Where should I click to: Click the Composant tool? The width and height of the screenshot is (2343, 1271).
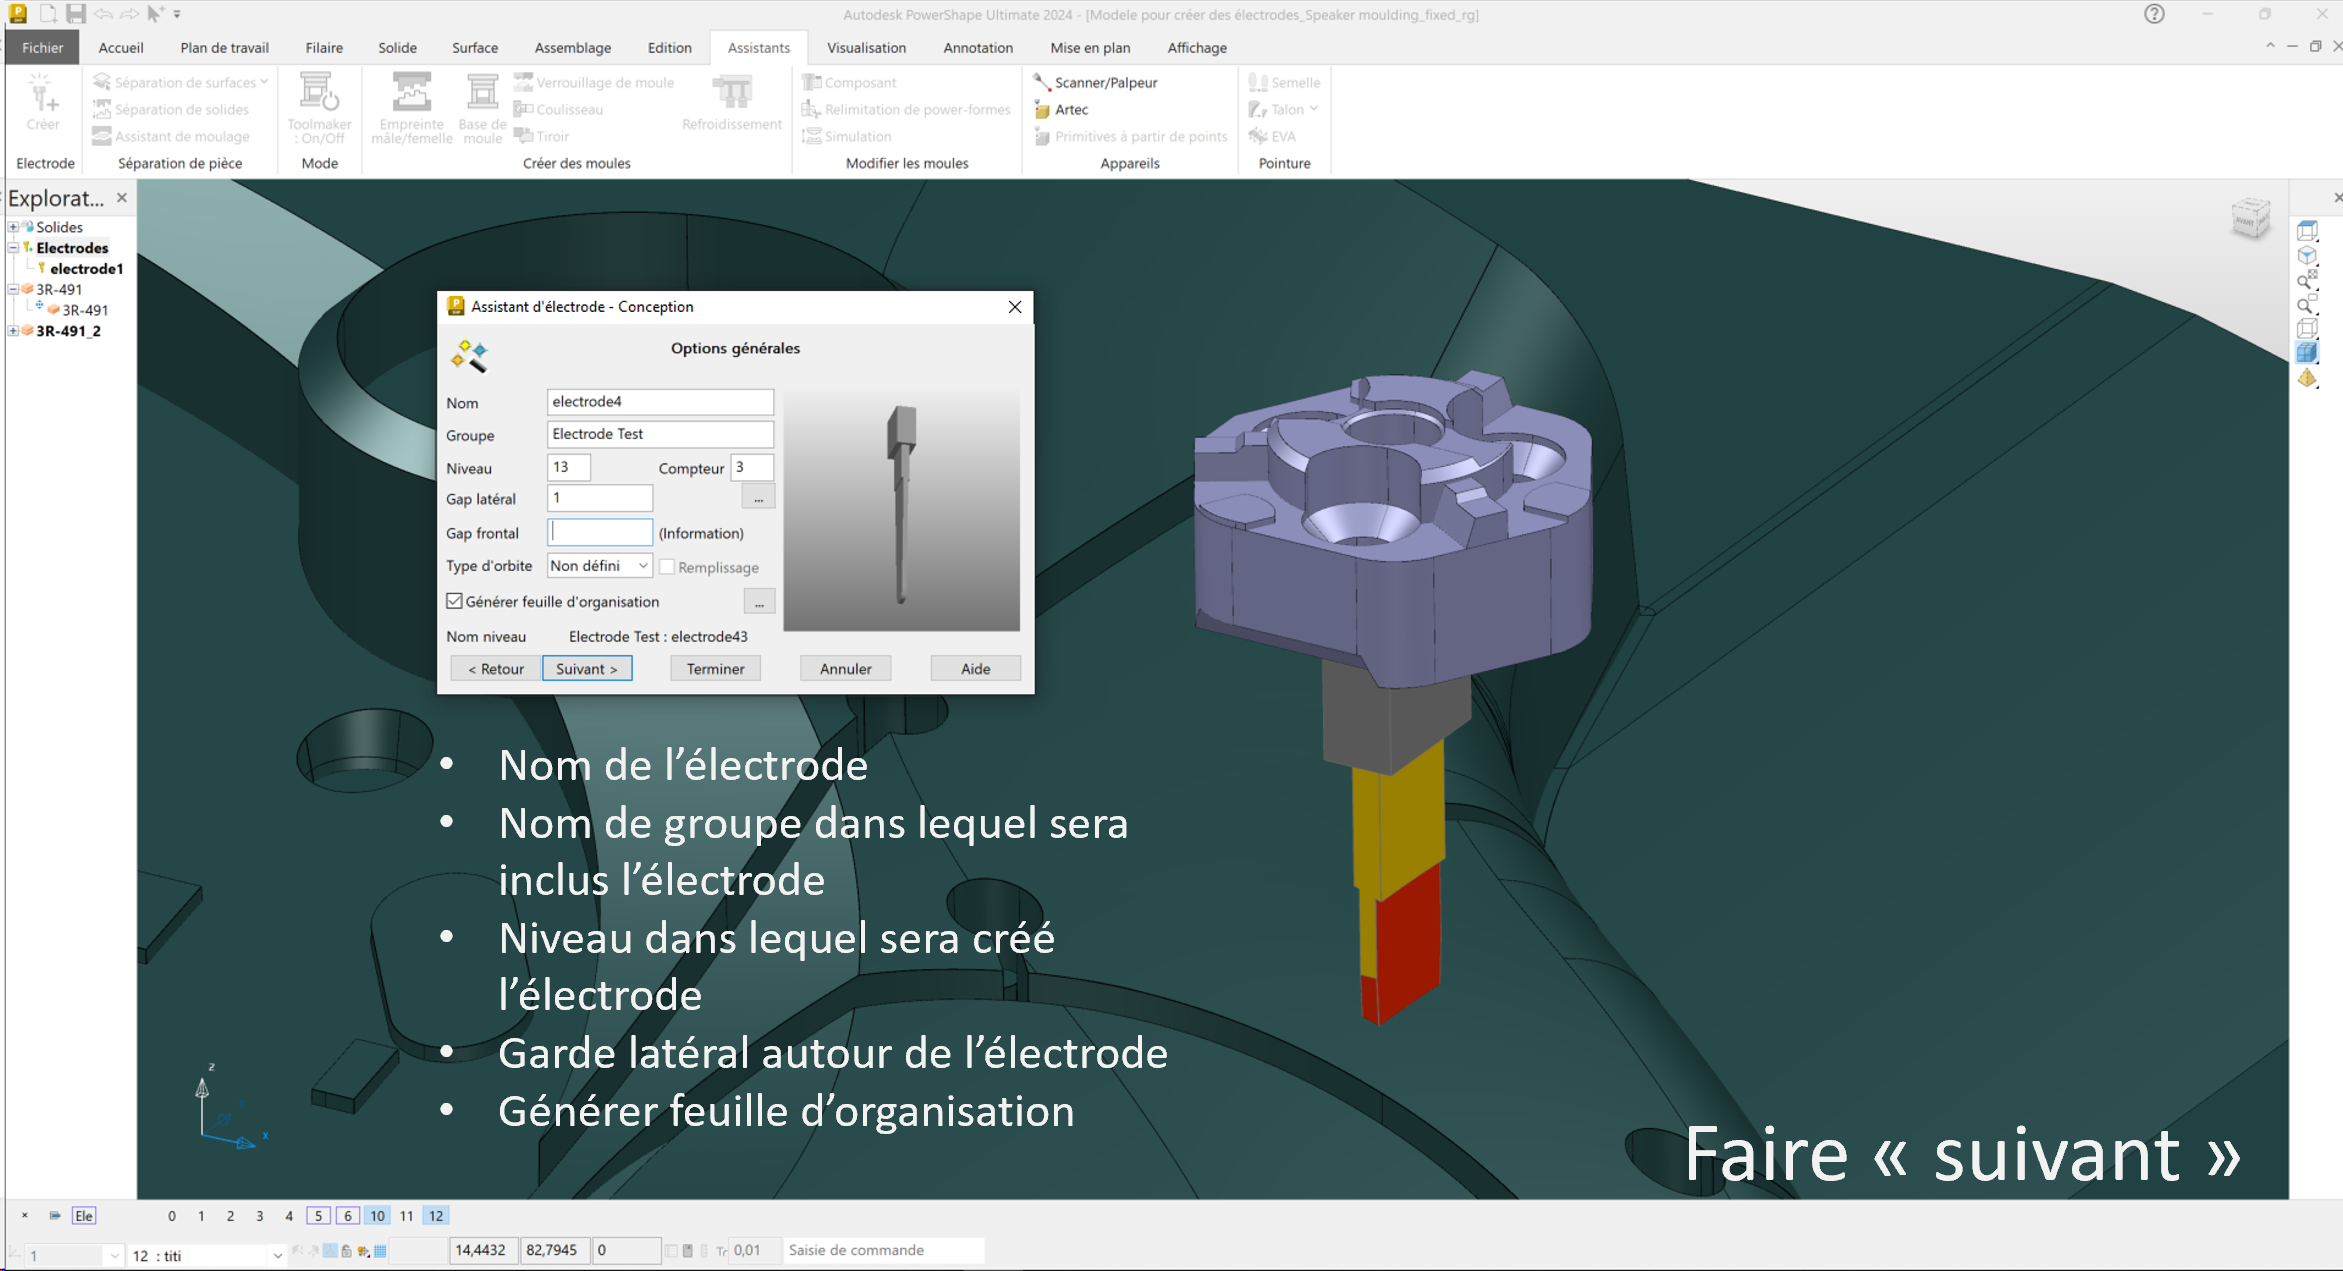849,82
